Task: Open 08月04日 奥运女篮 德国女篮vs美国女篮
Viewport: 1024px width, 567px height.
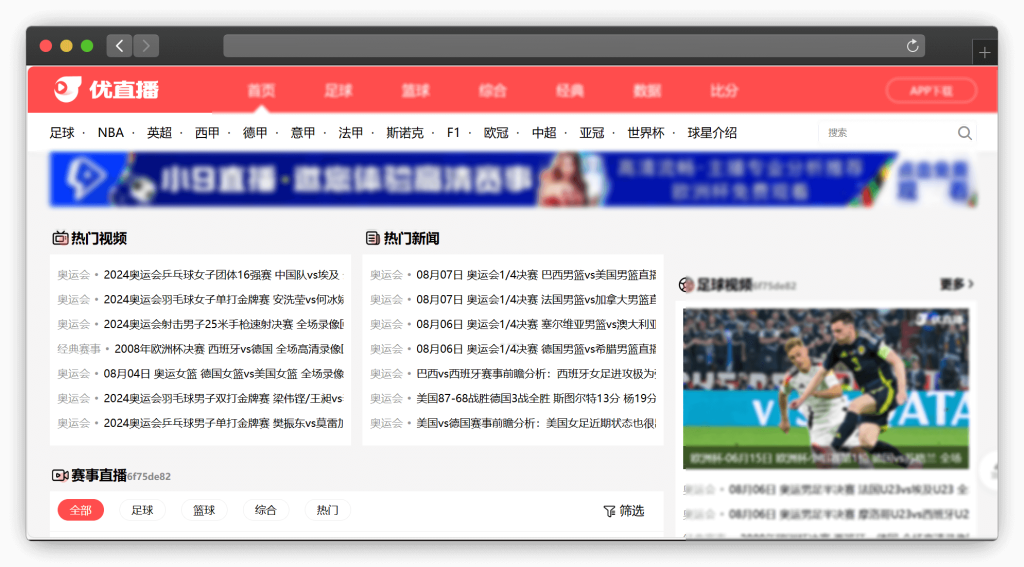Action: click(223, 374)
